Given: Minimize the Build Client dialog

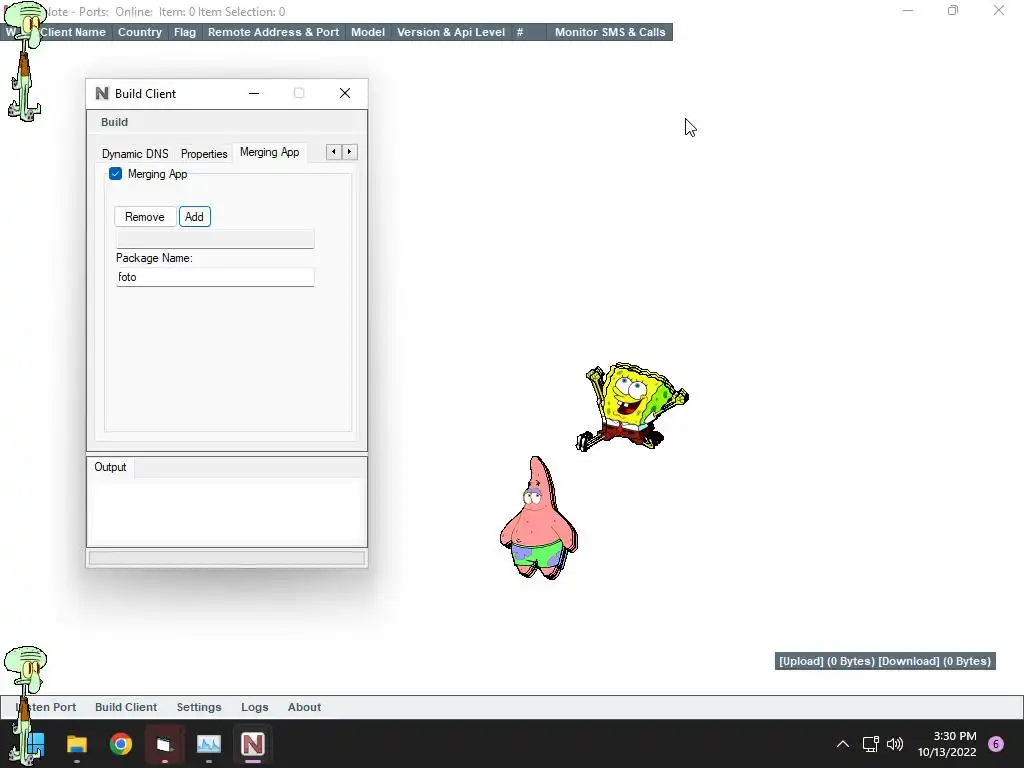Looking at the screenshot, I should (x=254, y=93).
